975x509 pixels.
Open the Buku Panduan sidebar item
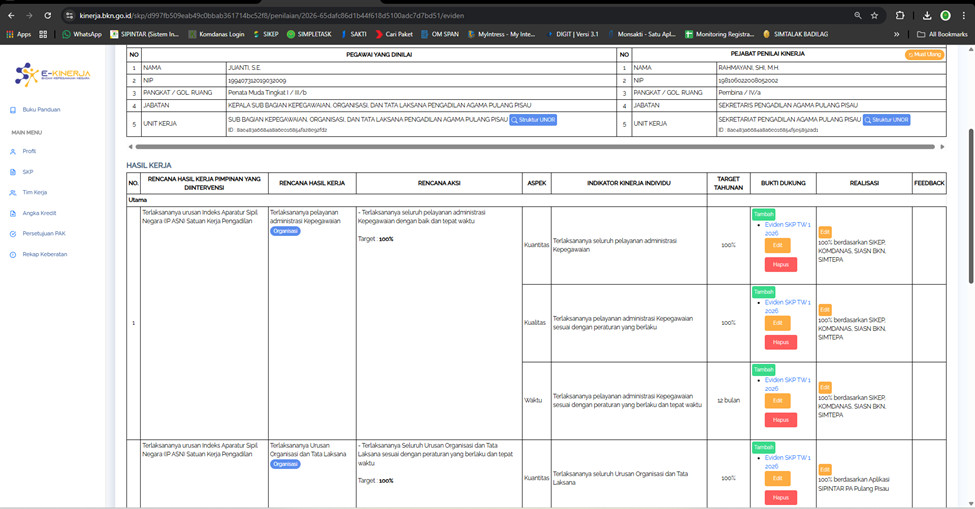(41, 110)
